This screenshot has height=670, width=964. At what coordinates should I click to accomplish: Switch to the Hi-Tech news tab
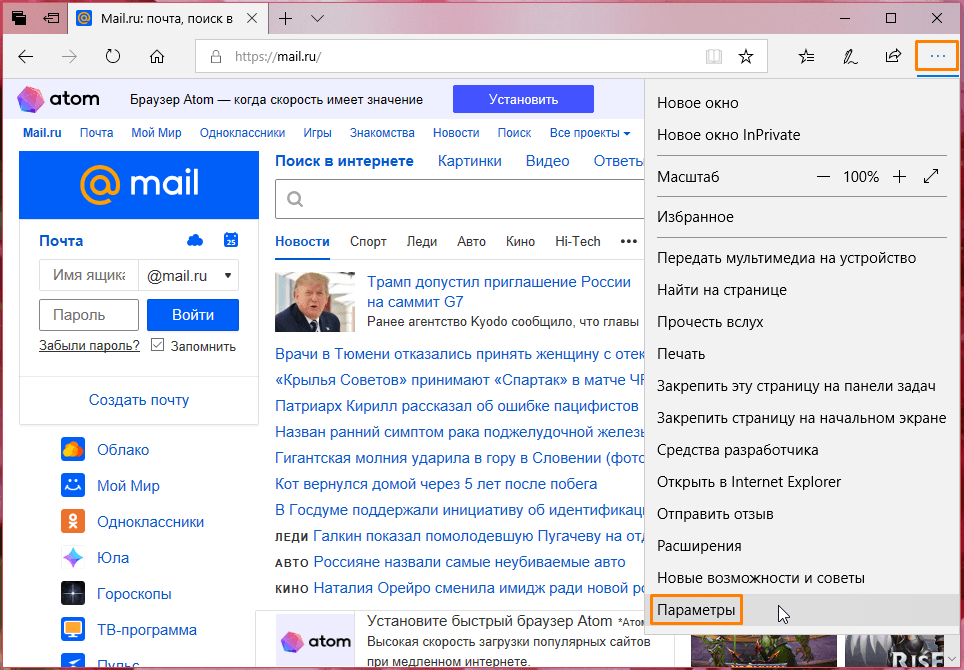click(577, 242)
